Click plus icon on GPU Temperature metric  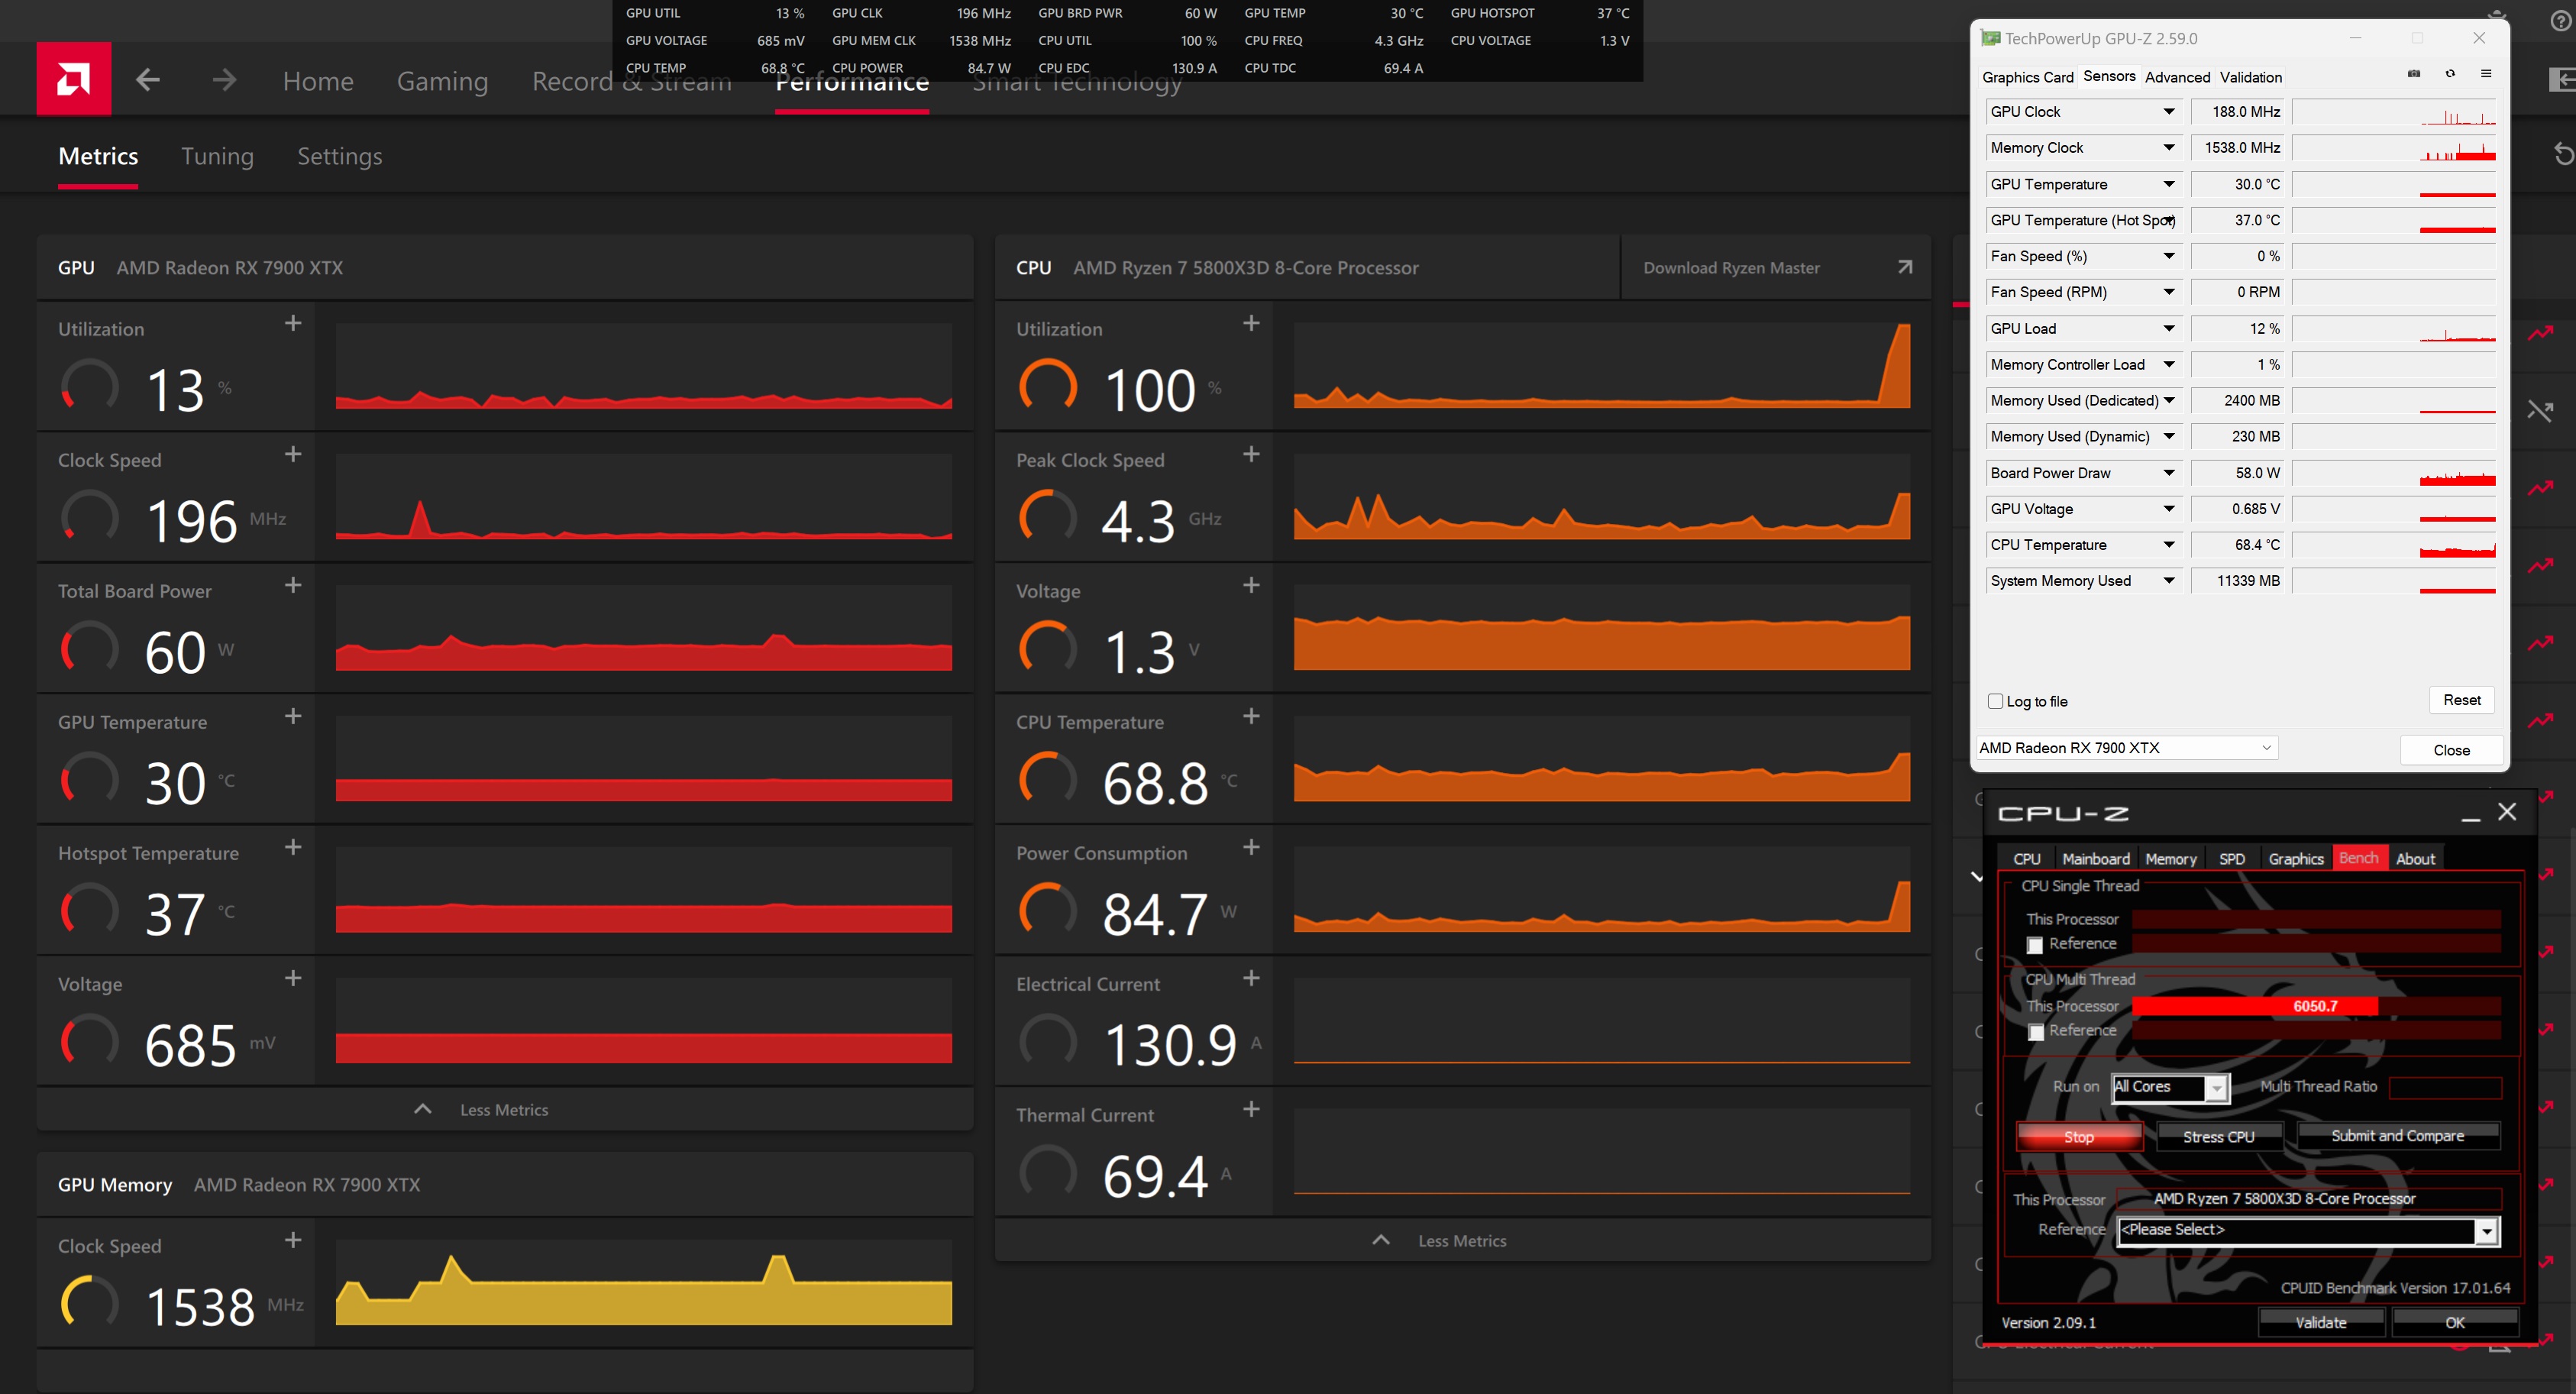tap(293, 716)
